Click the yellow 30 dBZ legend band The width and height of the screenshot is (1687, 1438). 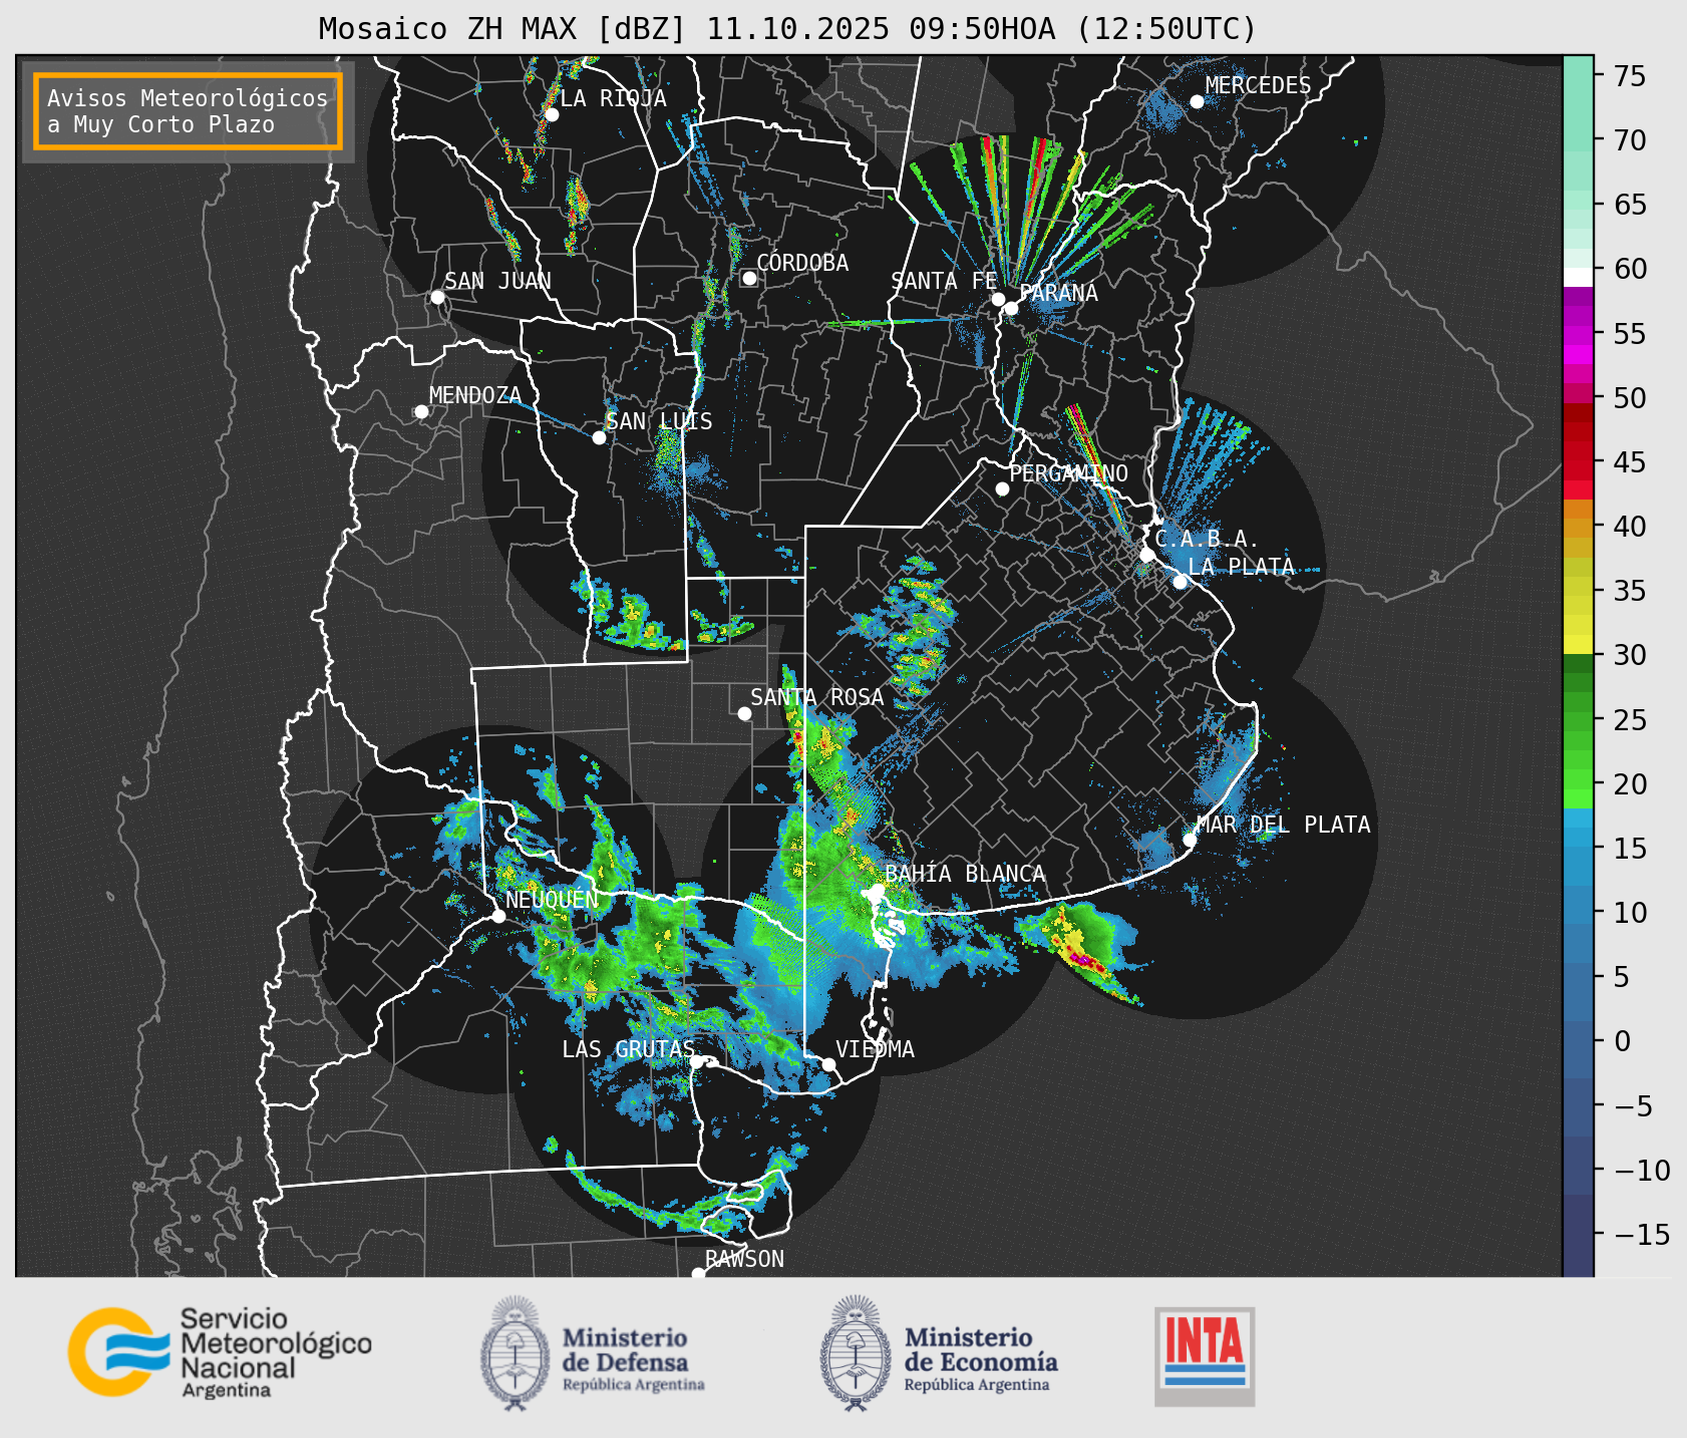coord(1577,645)
